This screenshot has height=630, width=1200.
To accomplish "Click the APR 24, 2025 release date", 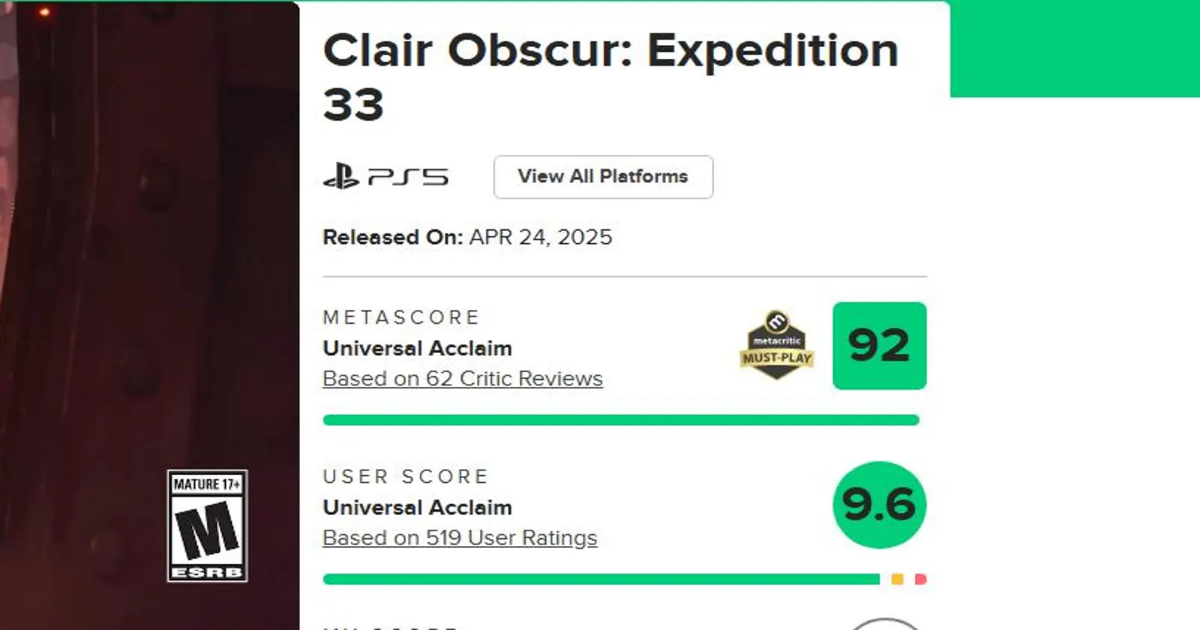I will (540, 238).
